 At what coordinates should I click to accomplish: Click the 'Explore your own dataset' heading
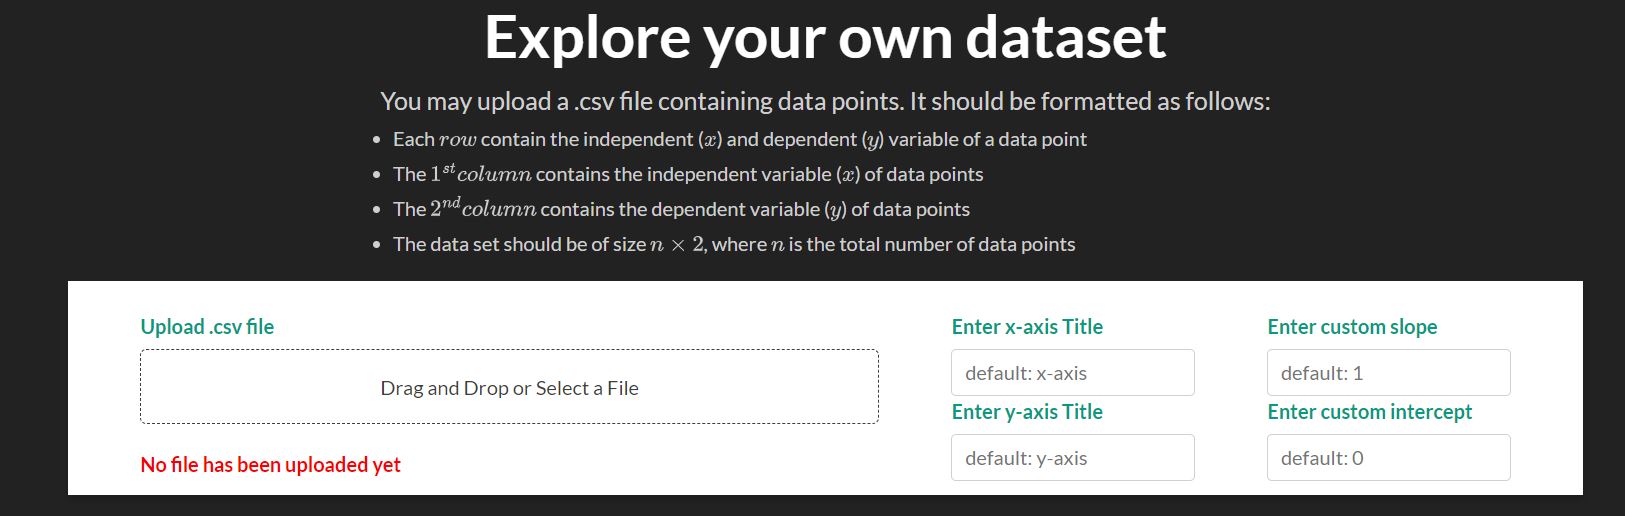point(825,37)
